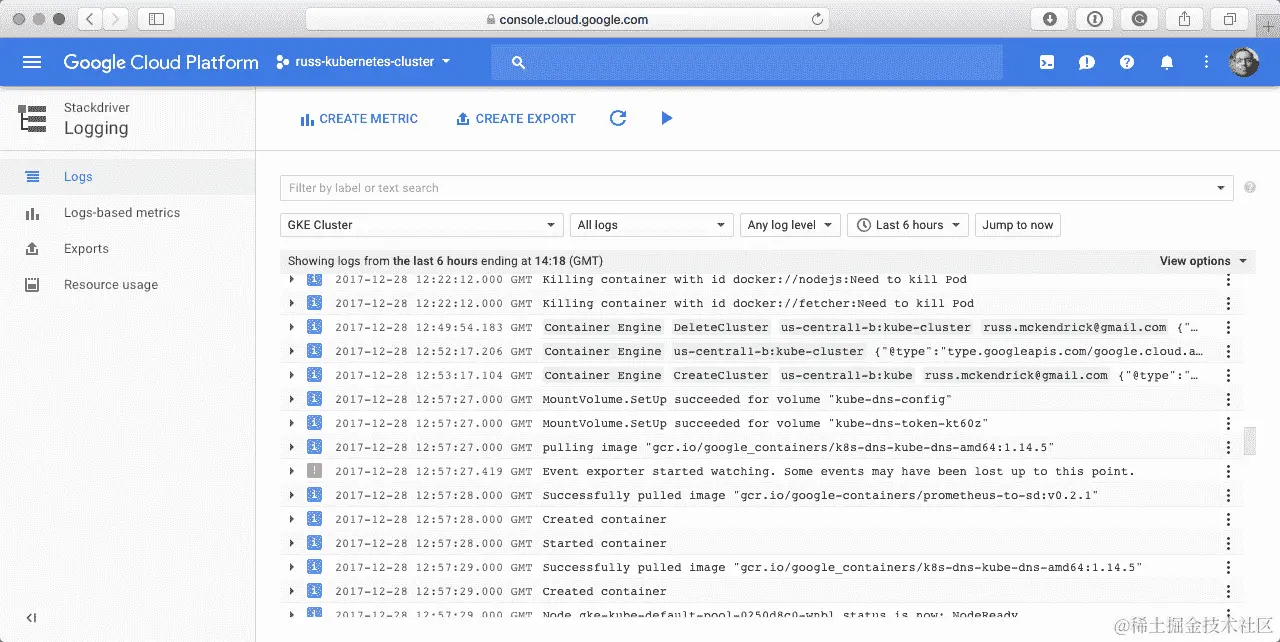
Task: Open the help question mark icon
Action: (x=1127, y=62)
